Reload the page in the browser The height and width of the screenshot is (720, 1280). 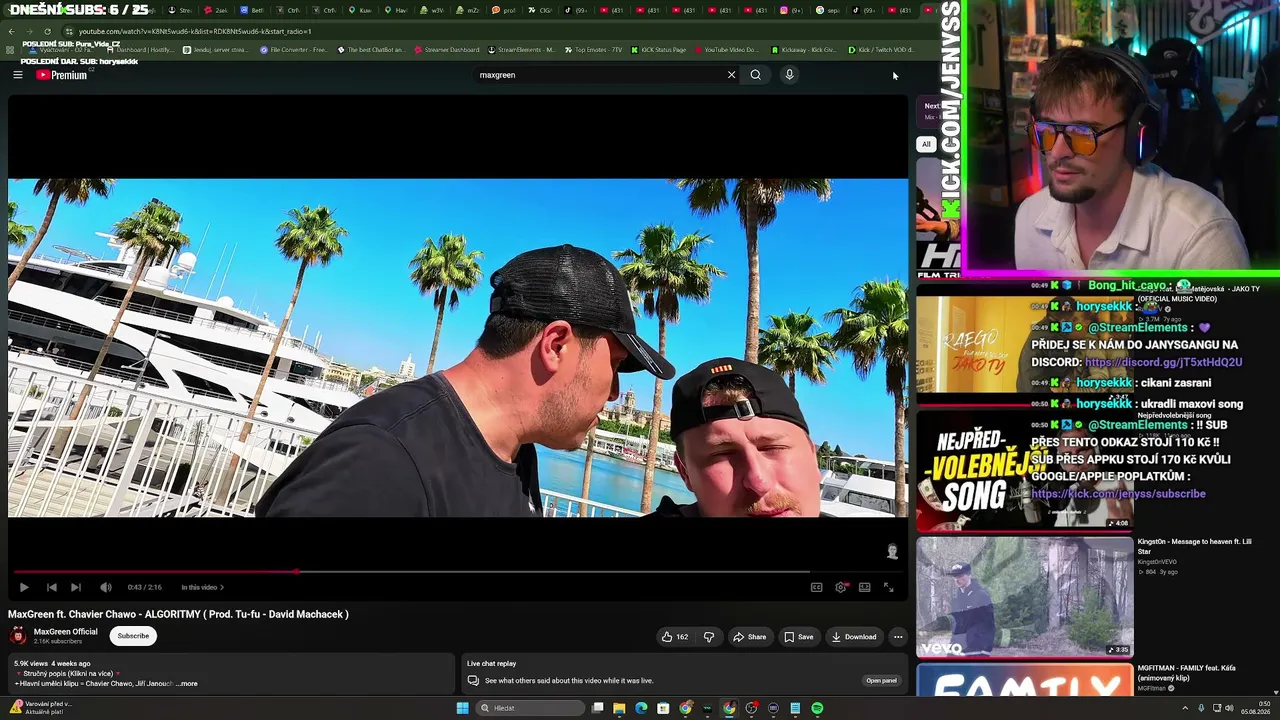pyautogui.click(x=47, y=31)
